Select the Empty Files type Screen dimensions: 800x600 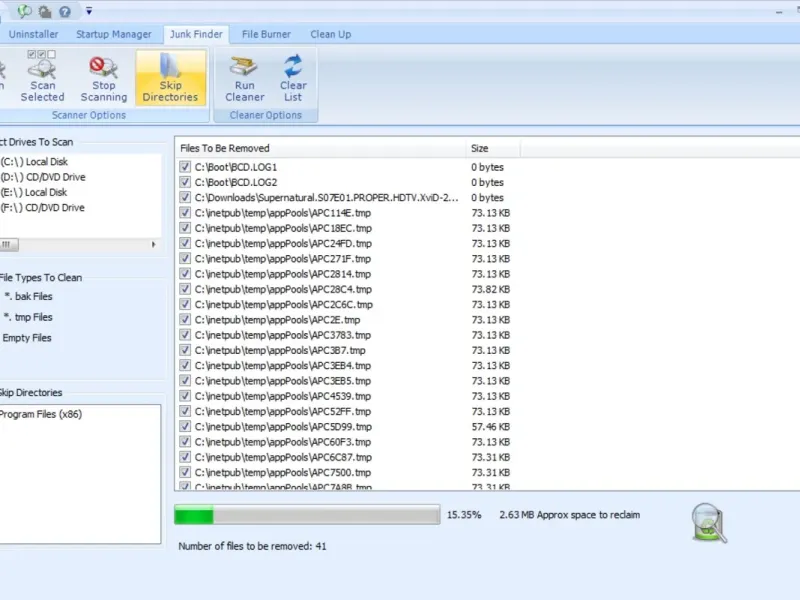[x=27, y=338]
